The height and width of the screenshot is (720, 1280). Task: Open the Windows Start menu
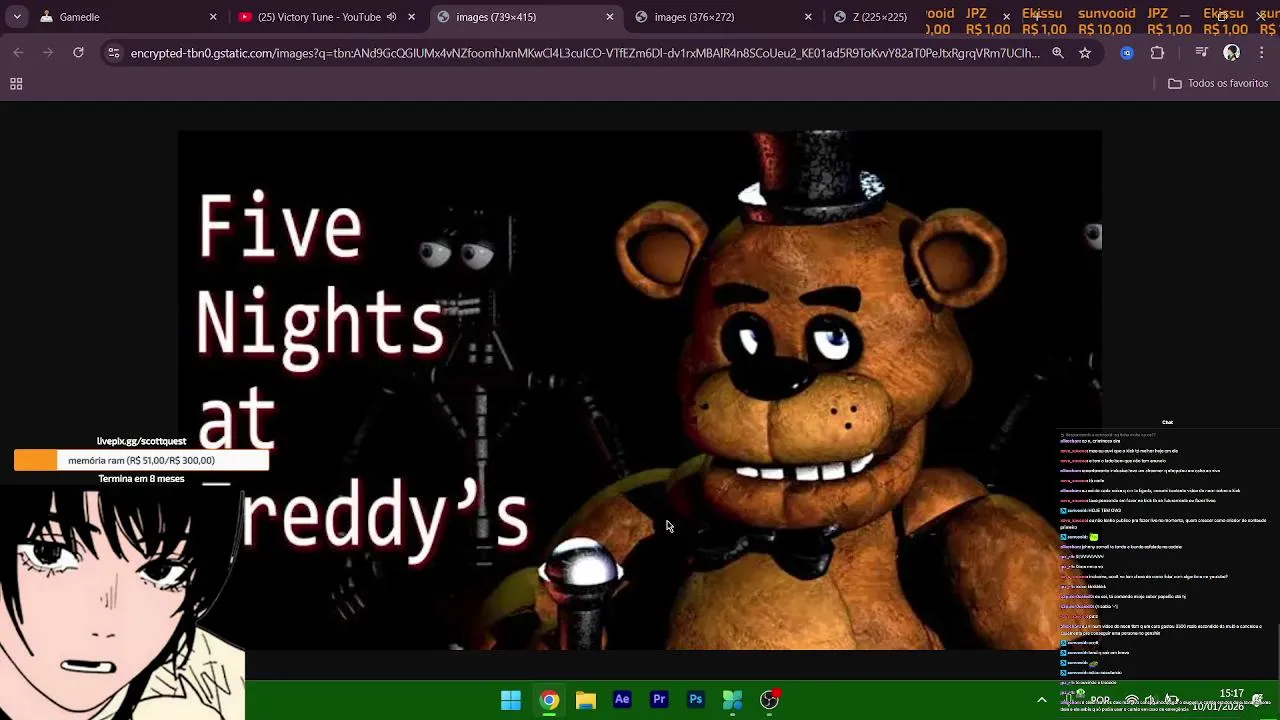511,700
